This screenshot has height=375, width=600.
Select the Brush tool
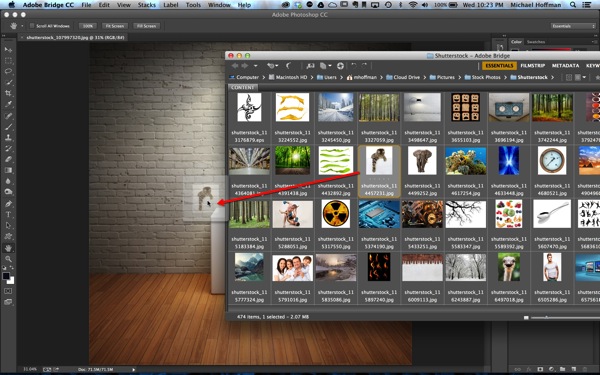pyautogui.click(x=8, y=127)
